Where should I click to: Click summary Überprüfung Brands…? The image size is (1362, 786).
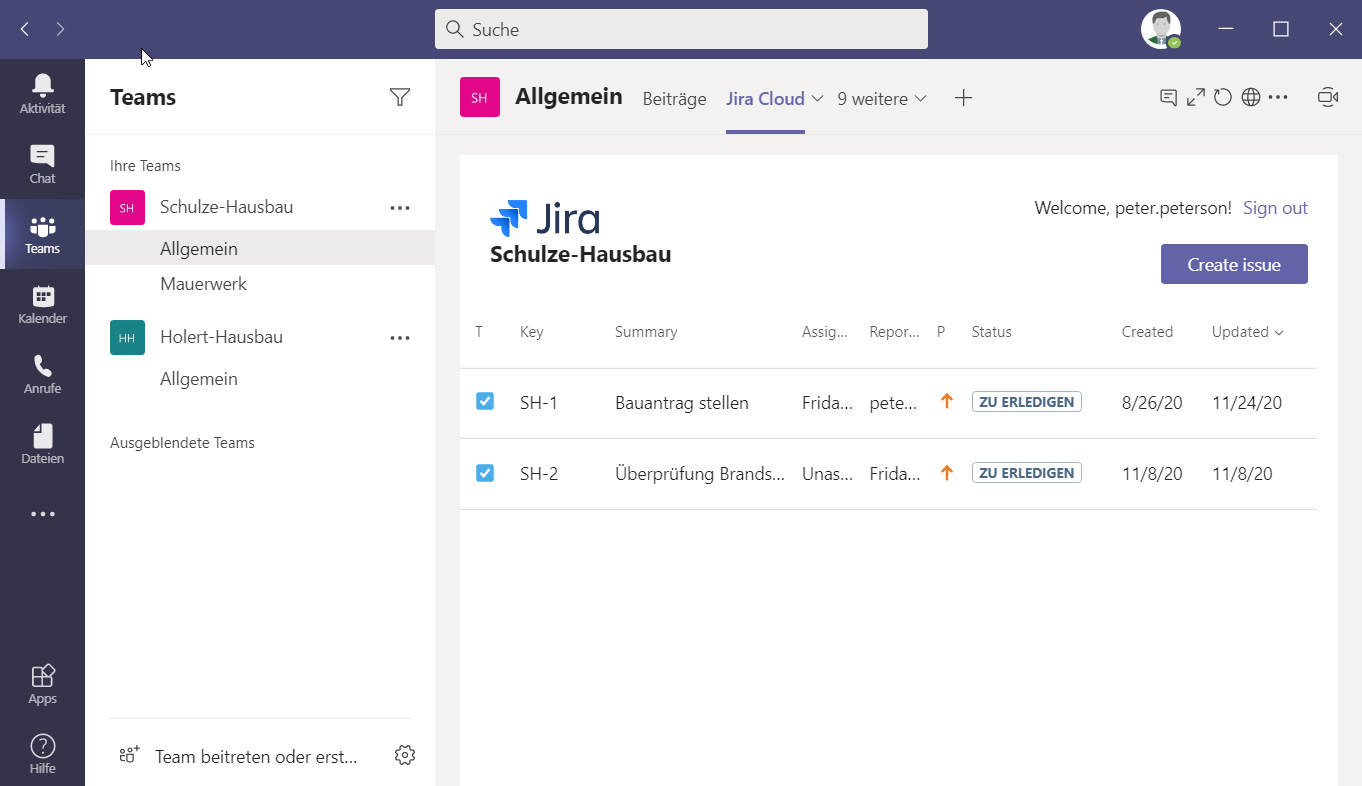(x=700, y=473)
